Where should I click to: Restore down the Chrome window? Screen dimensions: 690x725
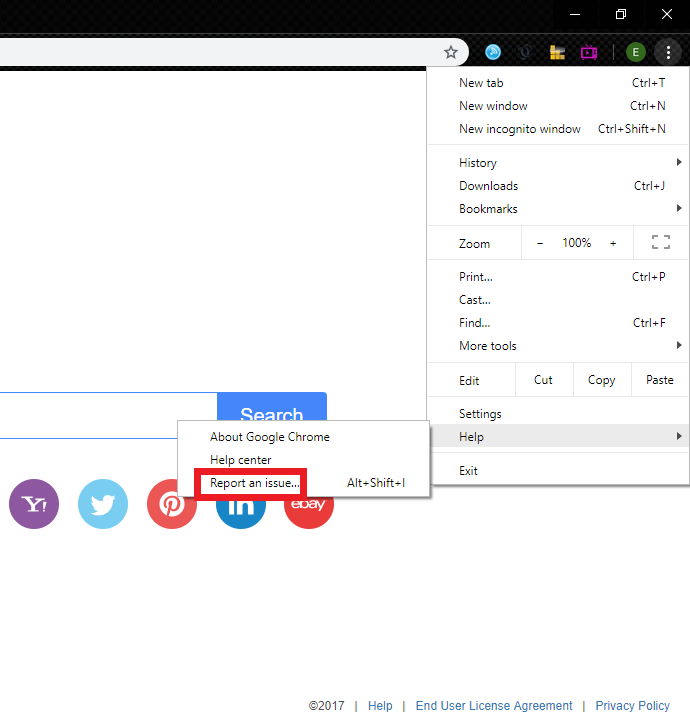(621, 15)
